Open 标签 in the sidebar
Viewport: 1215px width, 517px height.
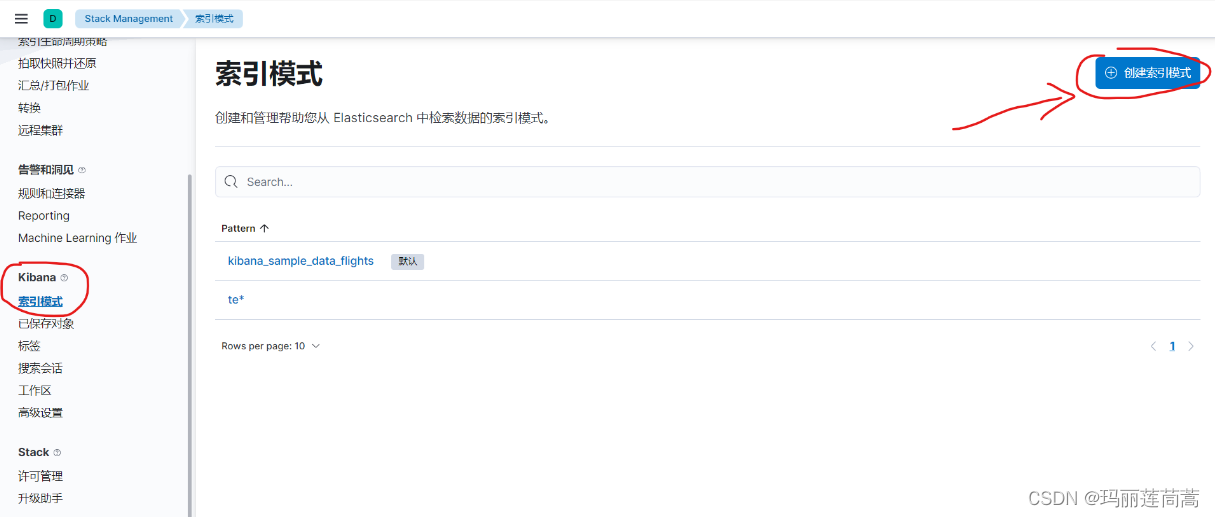click(29, 346)
